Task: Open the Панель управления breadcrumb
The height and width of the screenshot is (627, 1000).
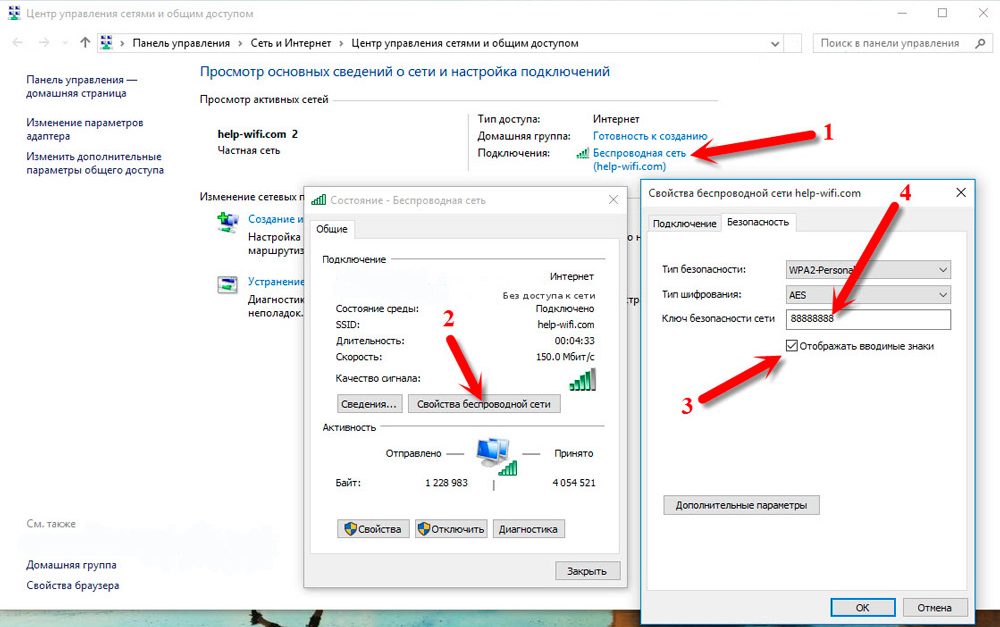Action: coord(181,43)
